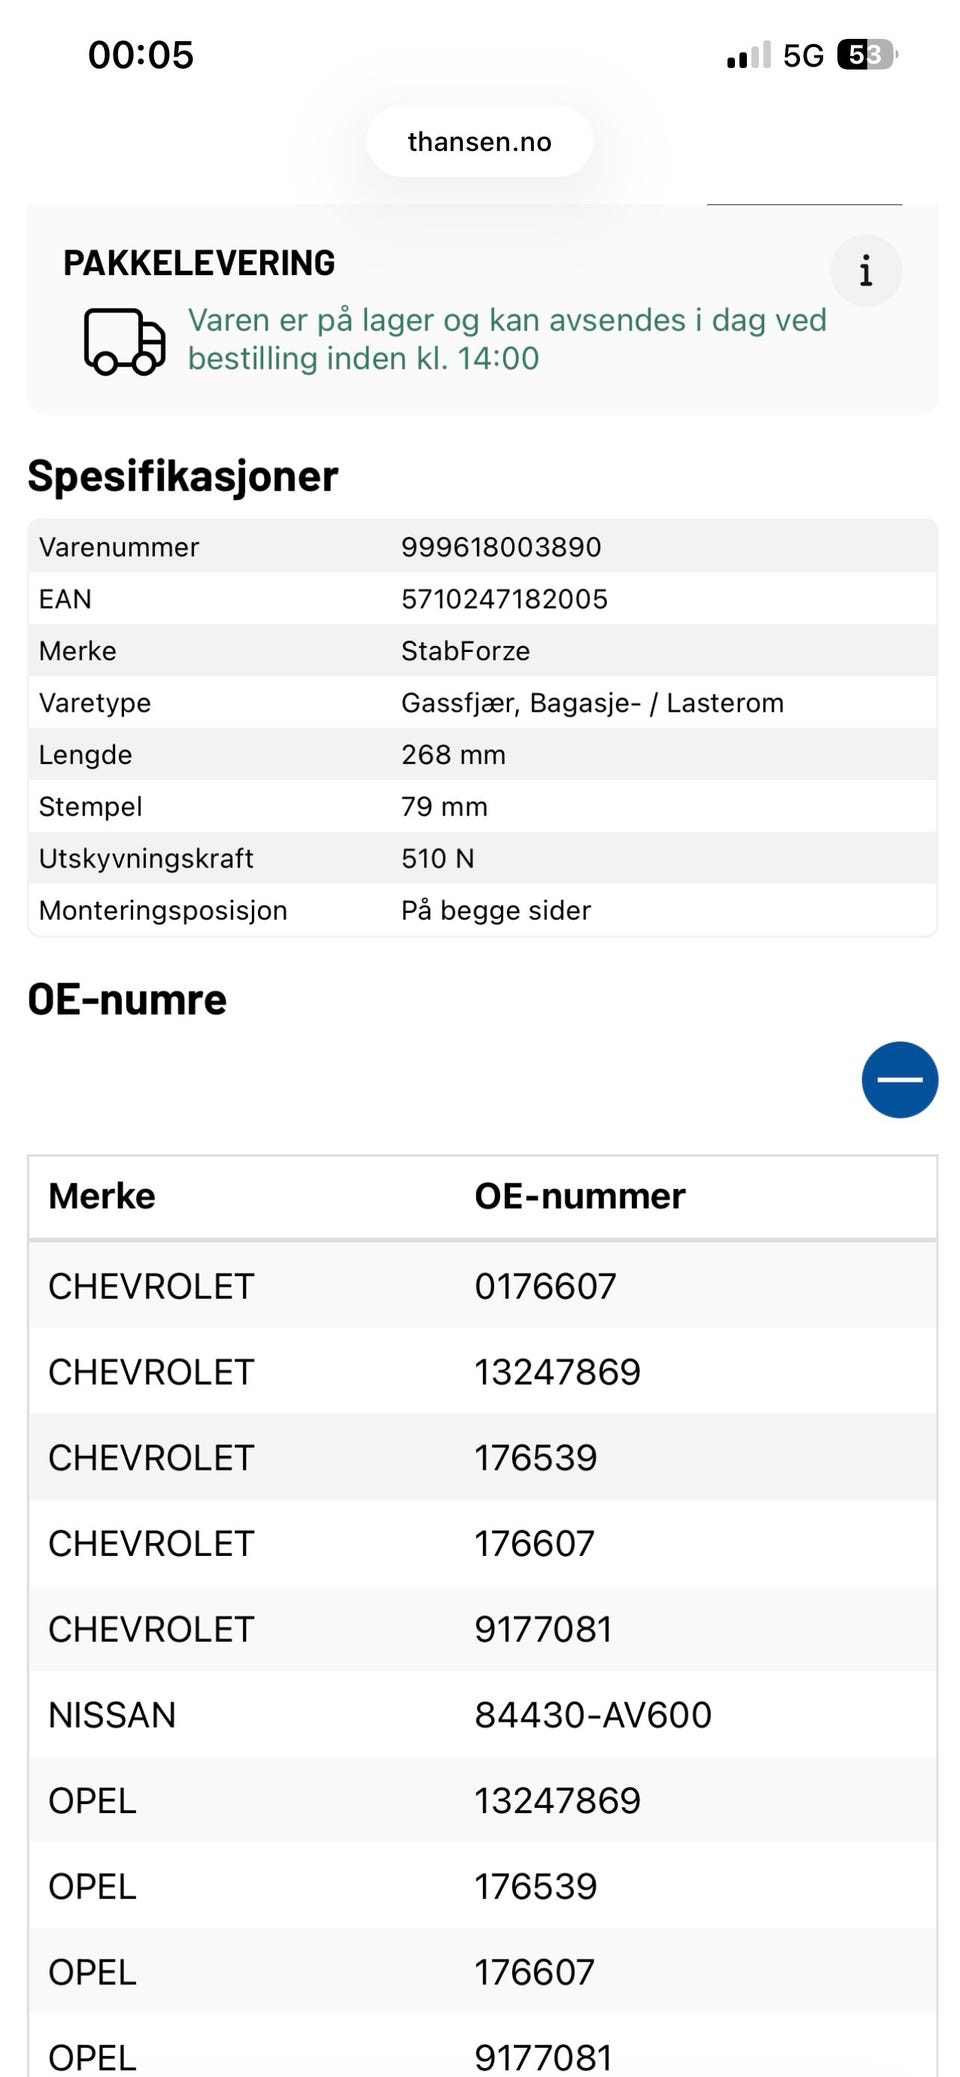Tap the battery indicator in status bar
The width and height of the screenshot is (960, 2077).
[867, 54]
